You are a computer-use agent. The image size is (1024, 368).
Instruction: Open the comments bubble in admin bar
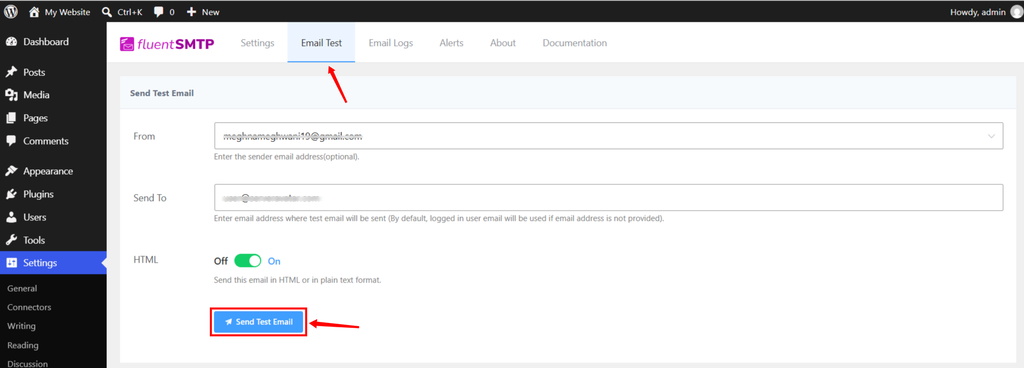coord(159,12)
